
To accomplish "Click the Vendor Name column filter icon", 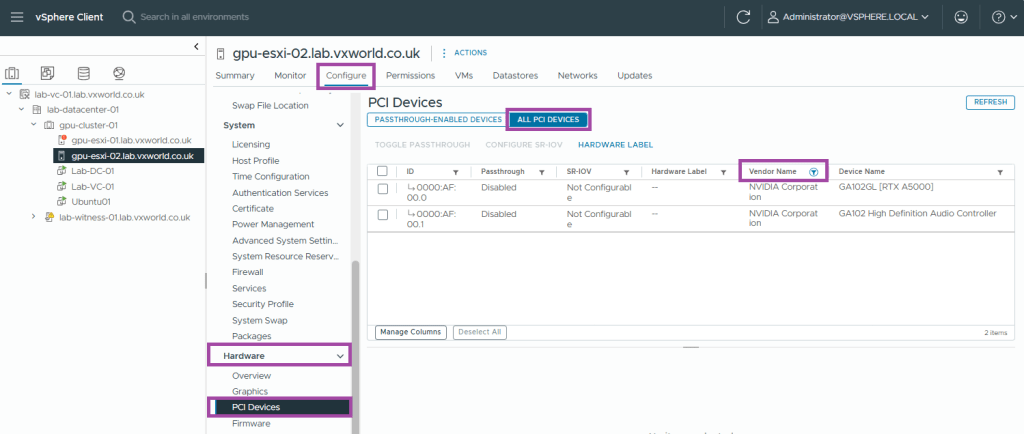I will click(813, 172).
